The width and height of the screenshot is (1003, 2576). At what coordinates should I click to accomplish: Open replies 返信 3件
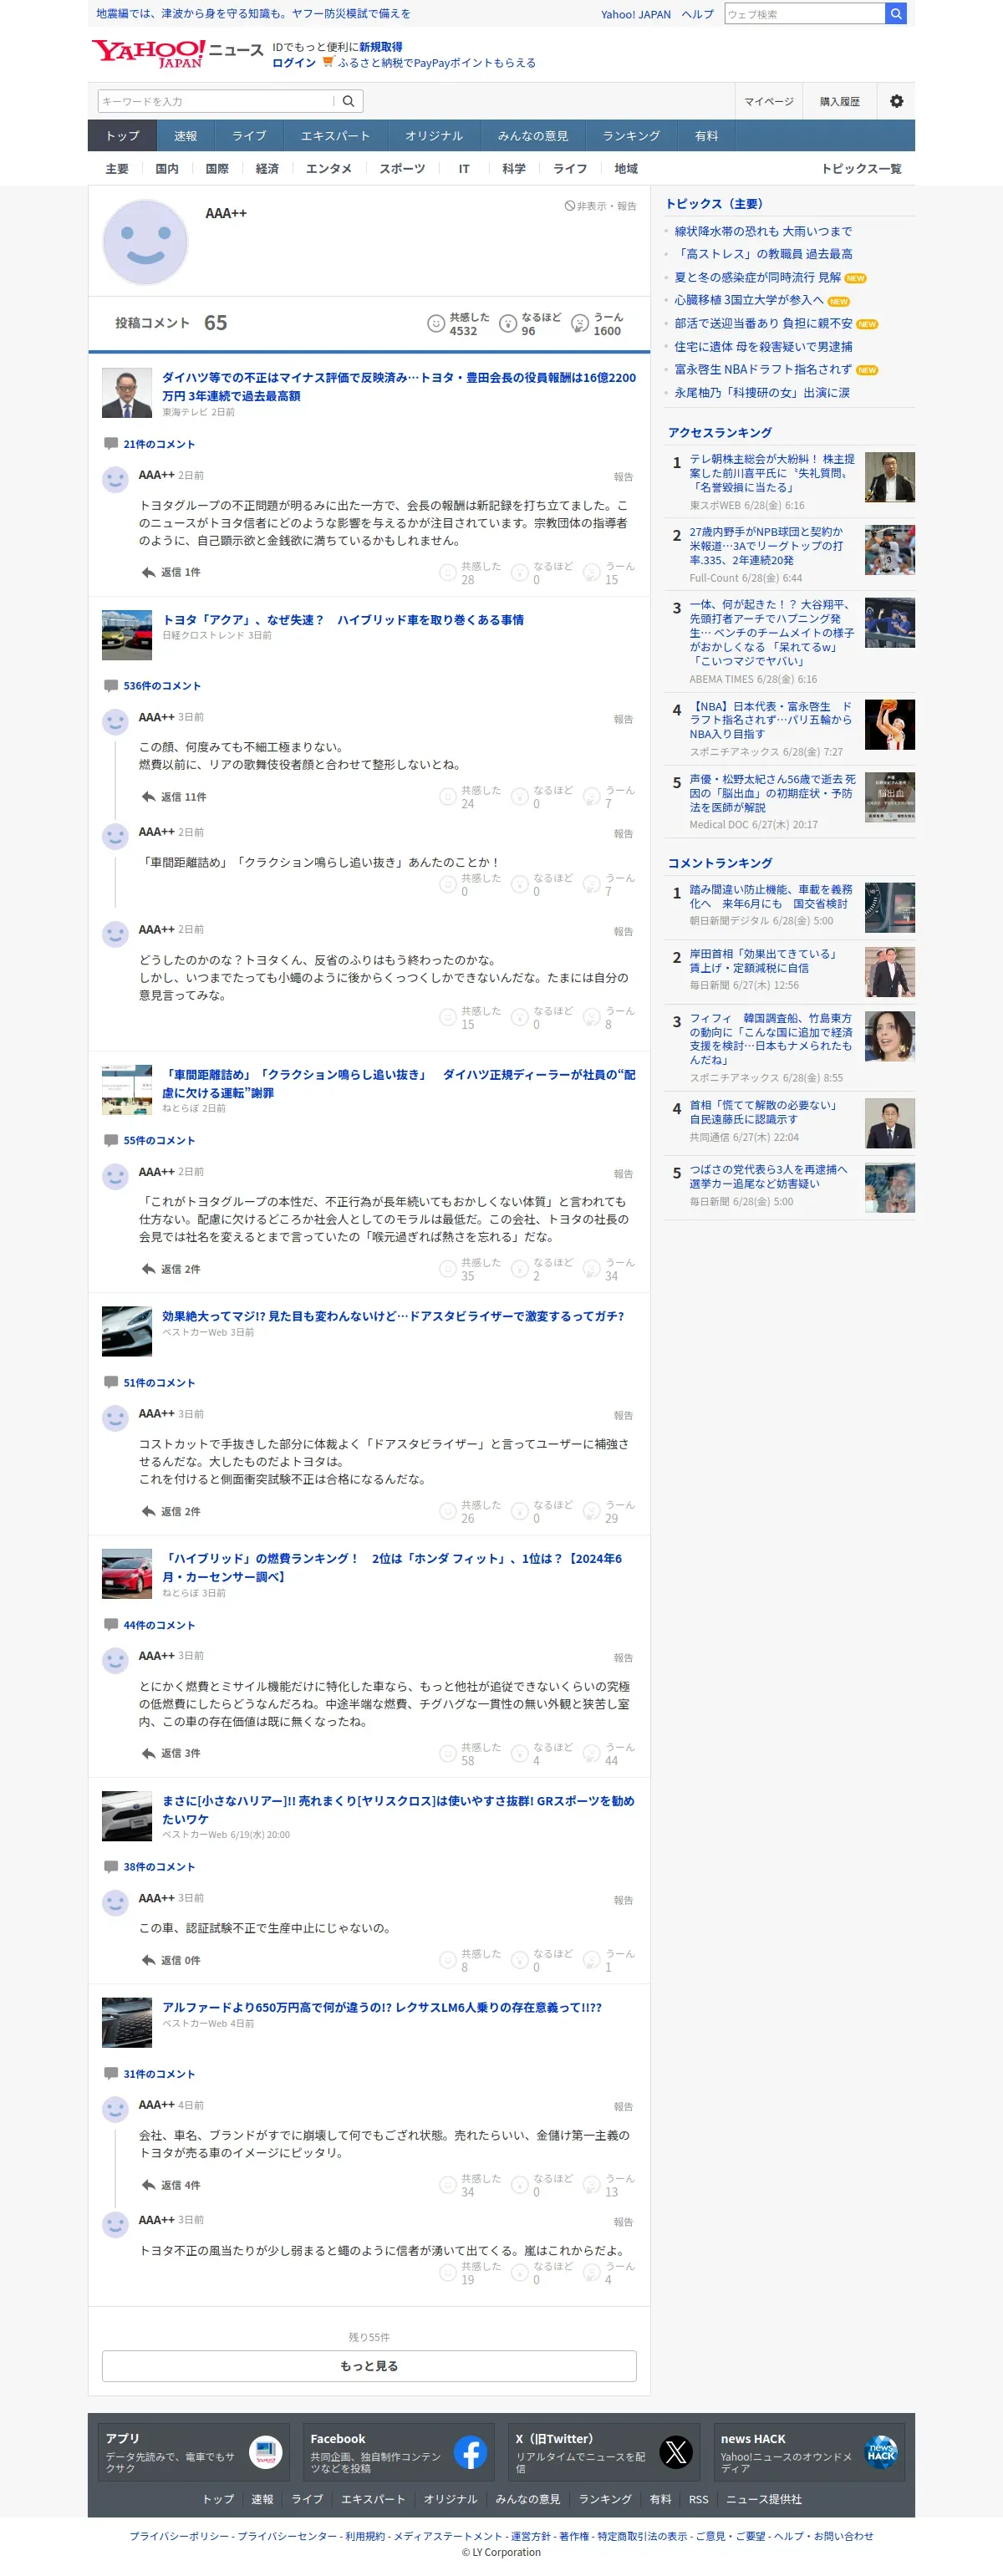[x=171, y=1754]
